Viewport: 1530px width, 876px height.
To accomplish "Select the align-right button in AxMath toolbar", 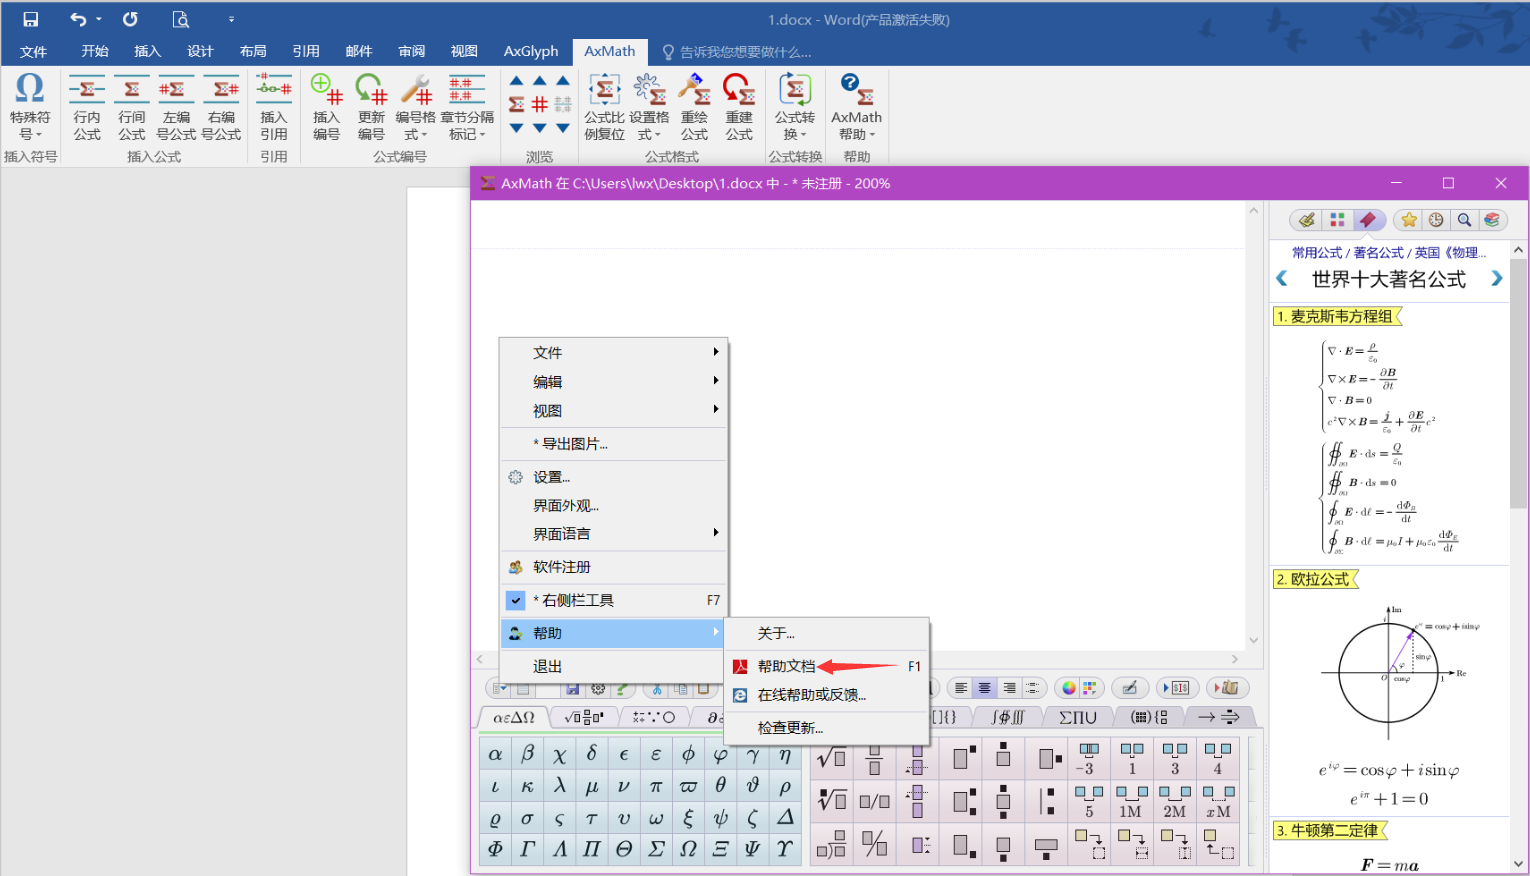I will (1009, 688).
